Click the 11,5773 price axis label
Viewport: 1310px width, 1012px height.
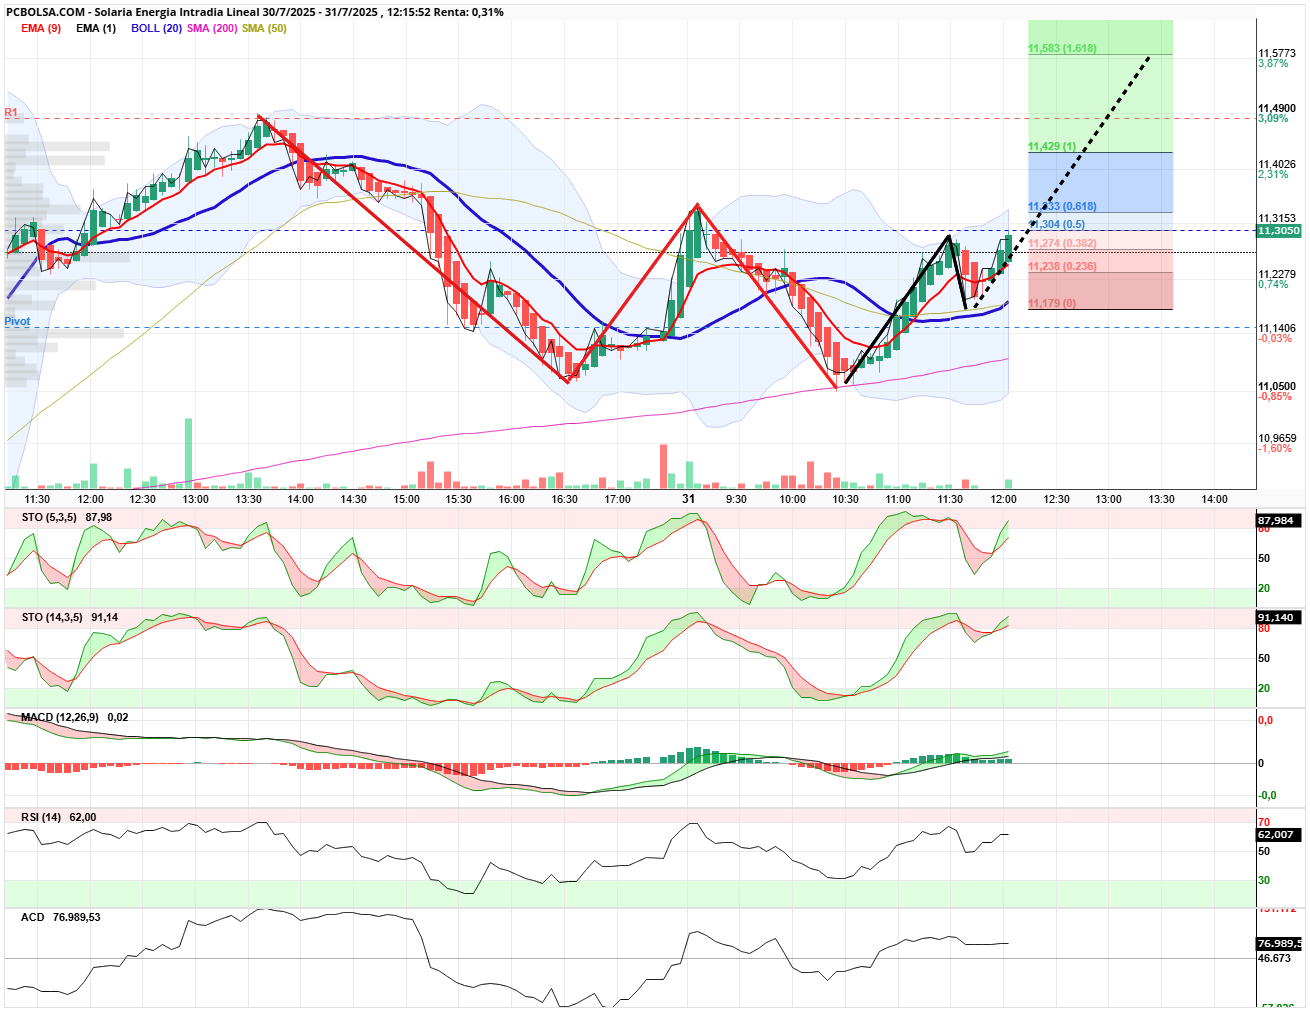coord(1277,53)
